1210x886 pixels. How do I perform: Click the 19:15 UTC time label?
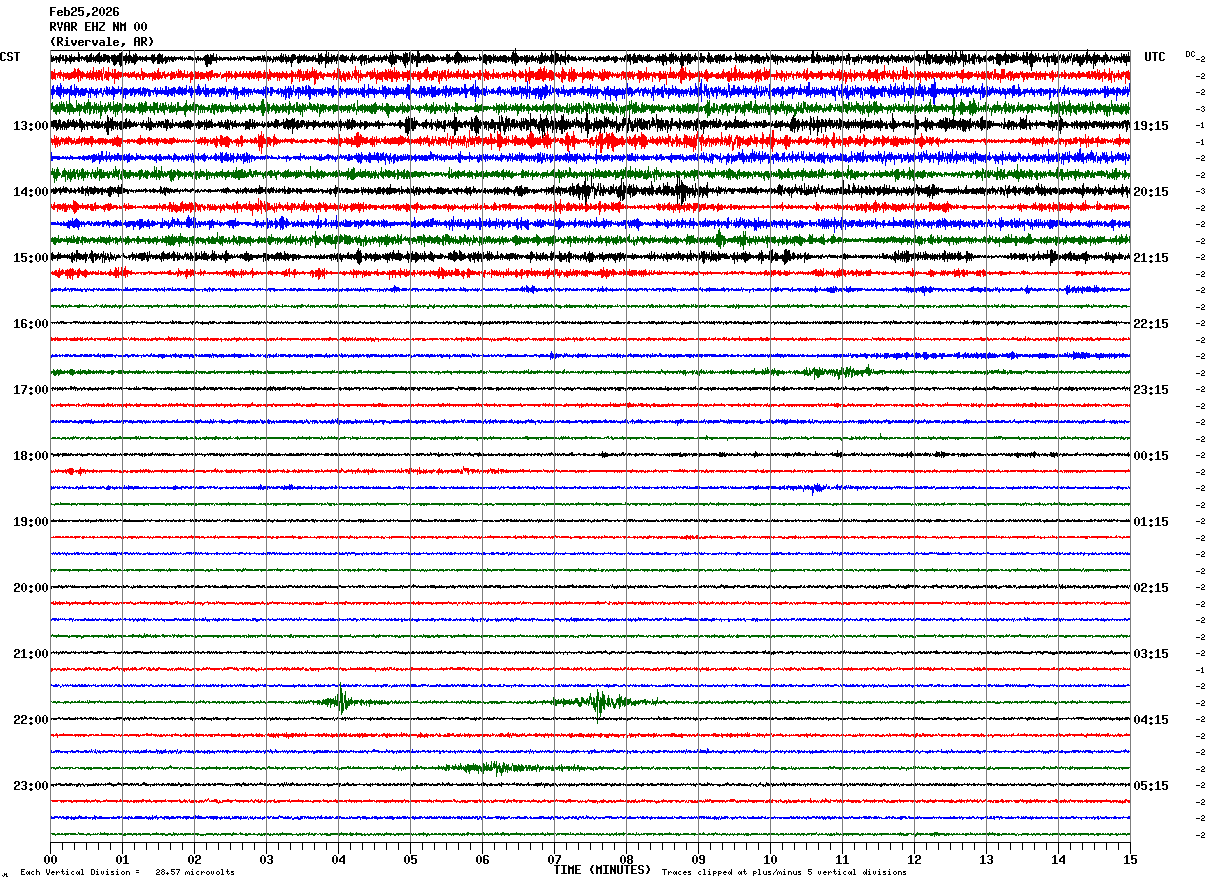1151,126
